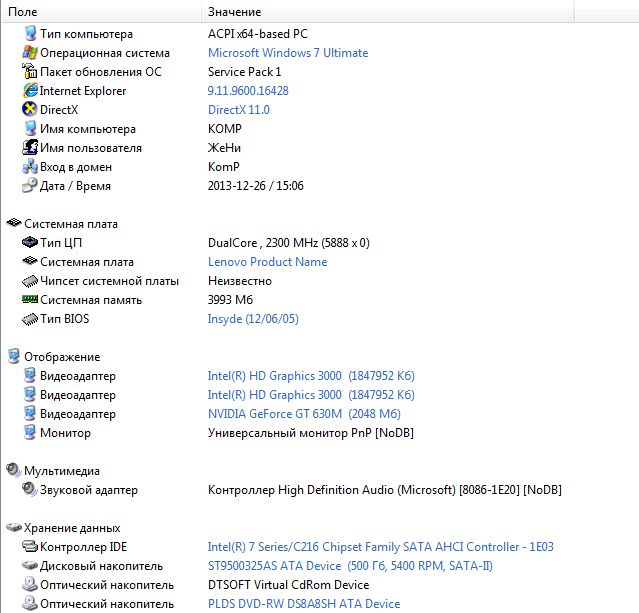
Task: Click the Контроллер IDE icon
Action: pos(30,546)
